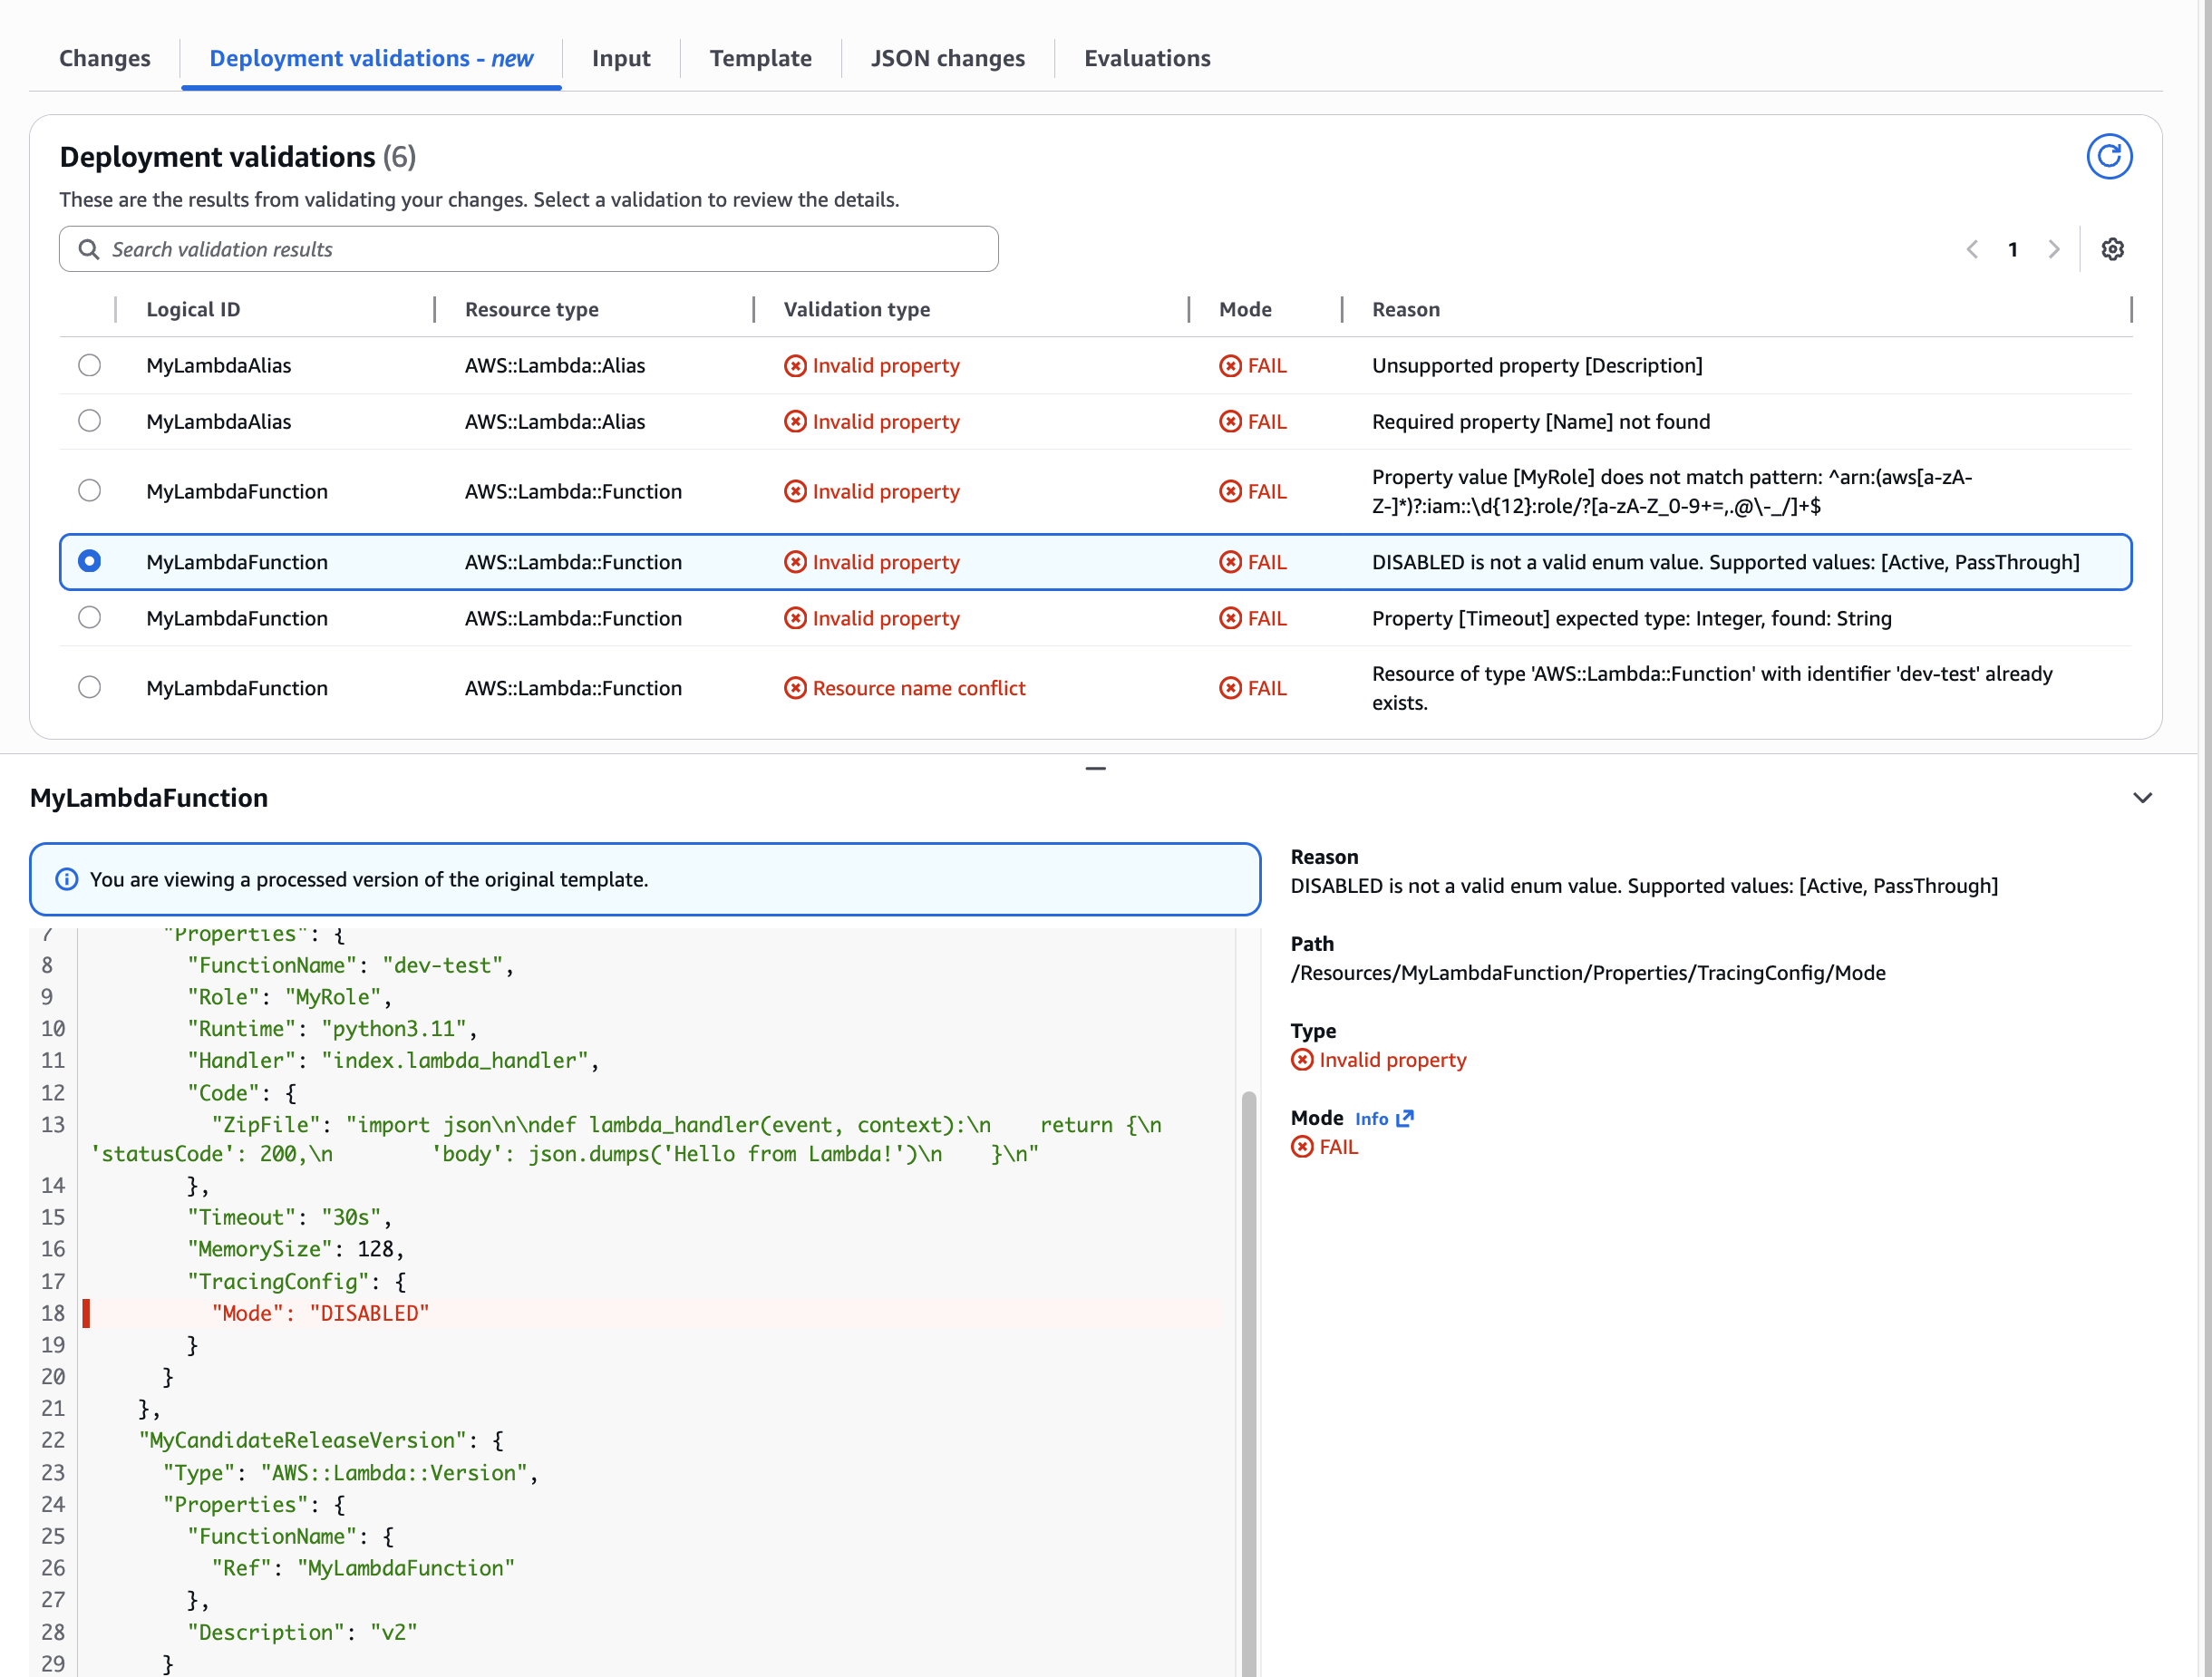Click the refresh validations icon
2212x1677 pixels.
(x=2109, y=156)
